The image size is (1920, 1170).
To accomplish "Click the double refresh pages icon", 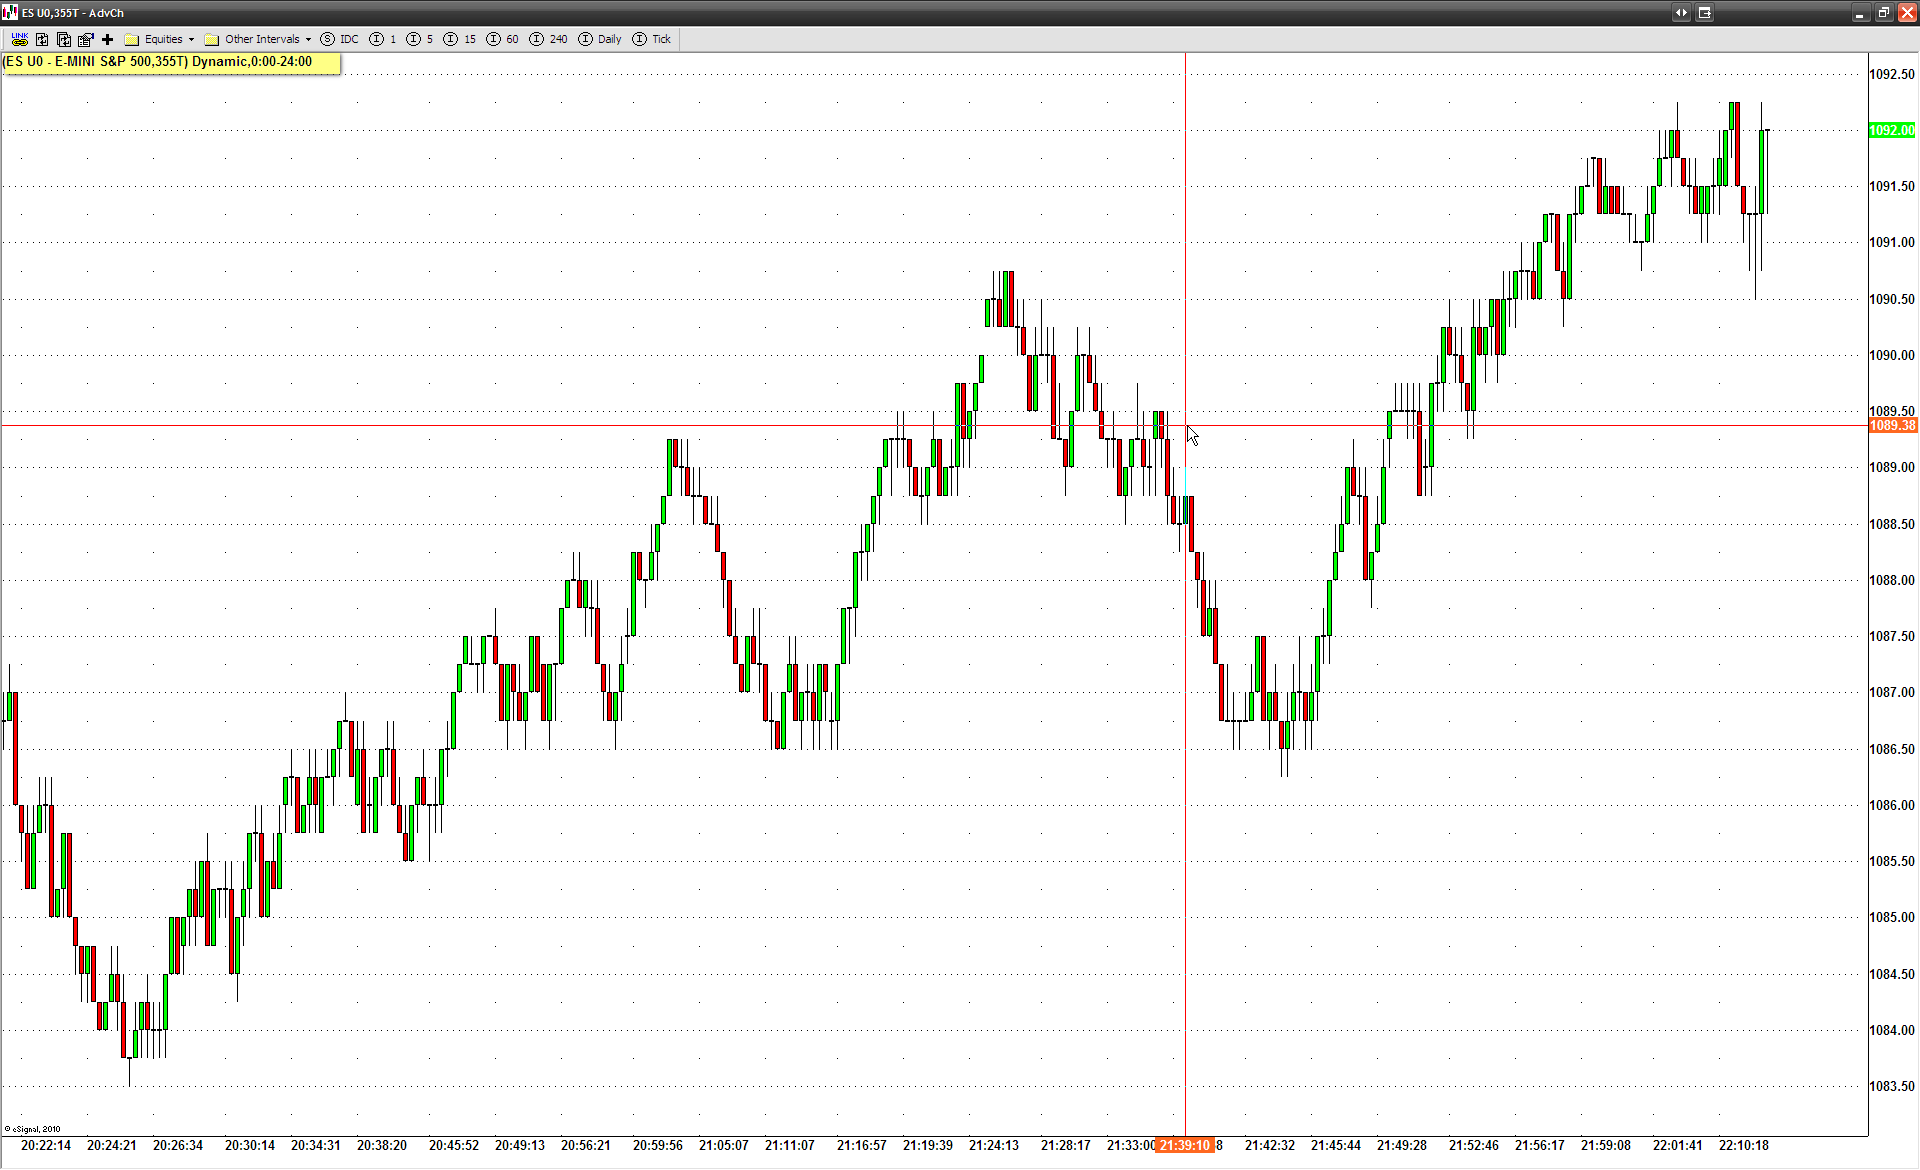I will coord(64,39).
